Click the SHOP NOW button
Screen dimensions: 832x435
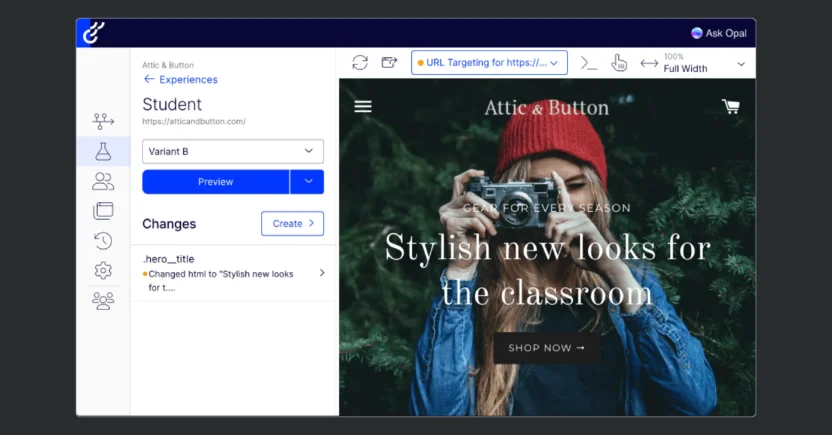547,348
